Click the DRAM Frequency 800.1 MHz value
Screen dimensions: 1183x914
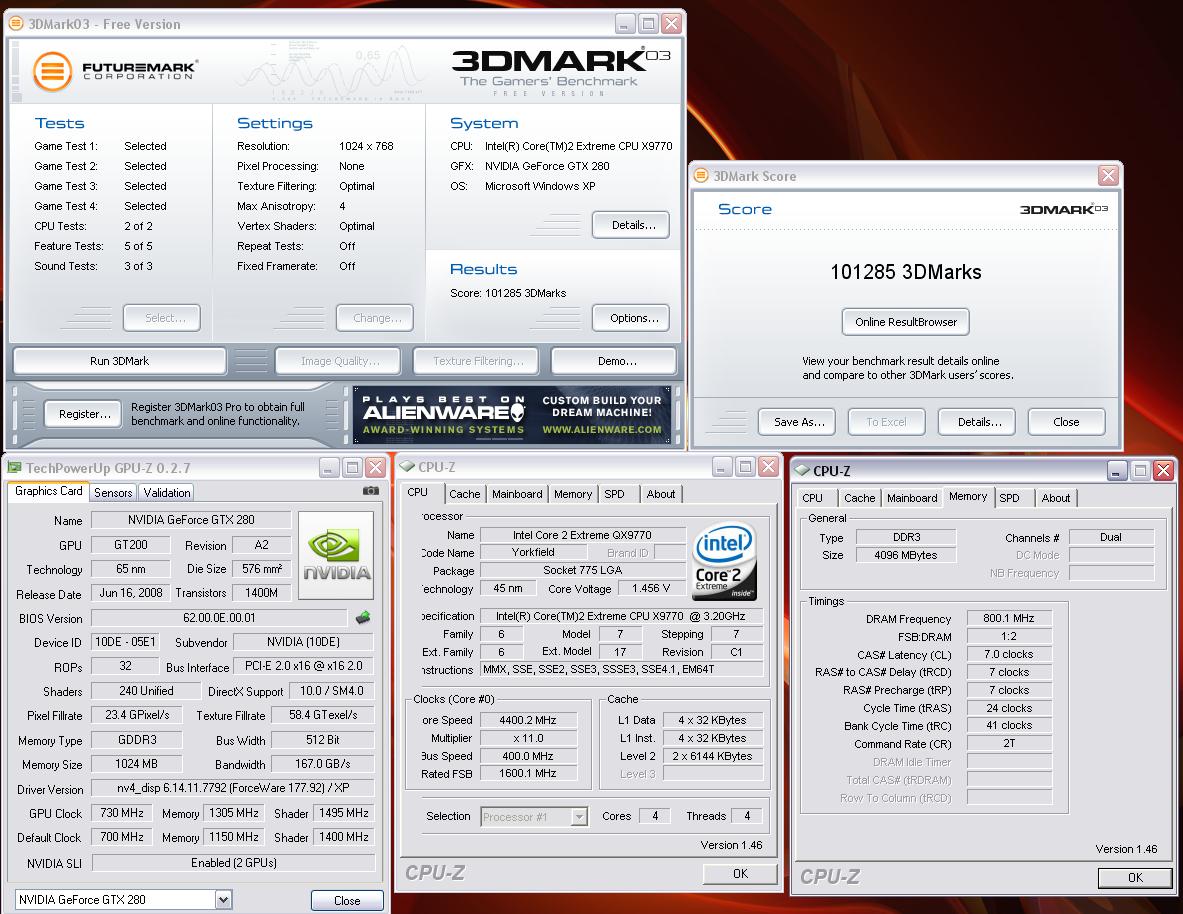[1008, 618]
